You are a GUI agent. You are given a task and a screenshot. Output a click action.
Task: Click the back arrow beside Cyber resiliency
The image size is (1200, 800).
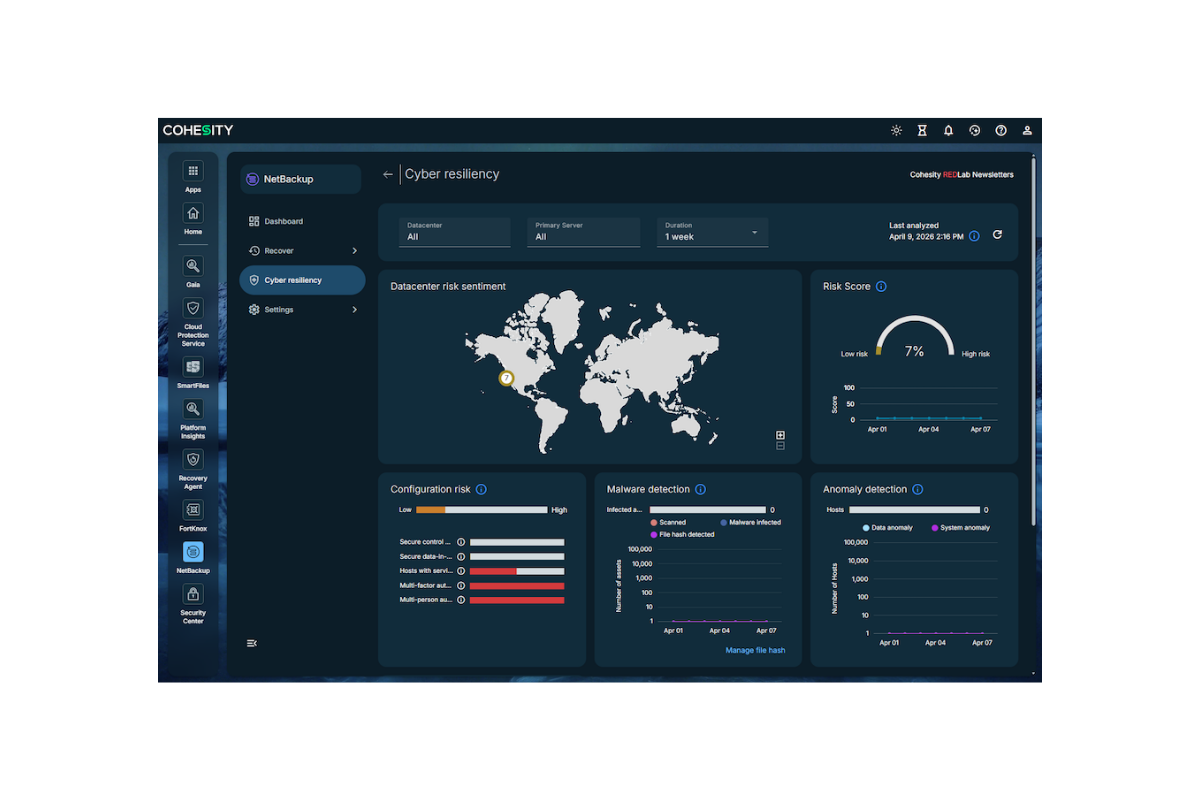[x=388, y=174]
